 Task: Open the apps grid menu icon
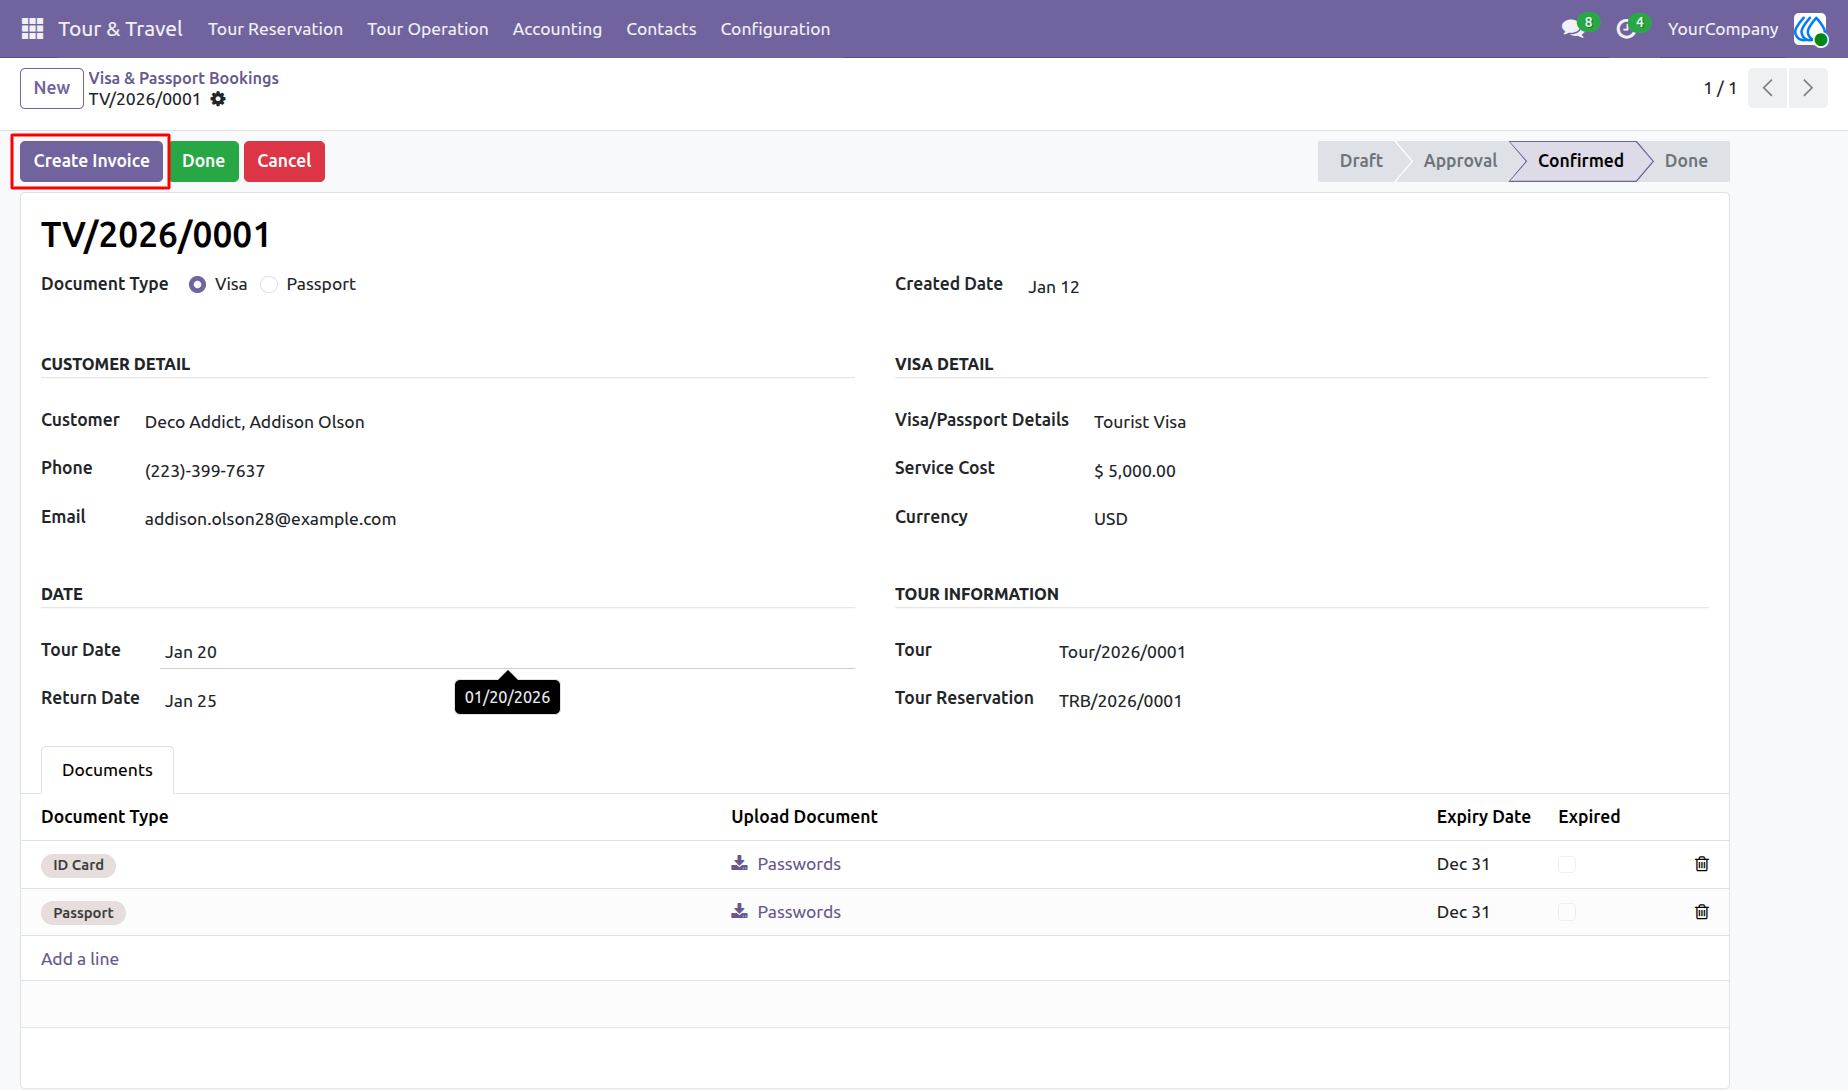click(x=32, y=29)
